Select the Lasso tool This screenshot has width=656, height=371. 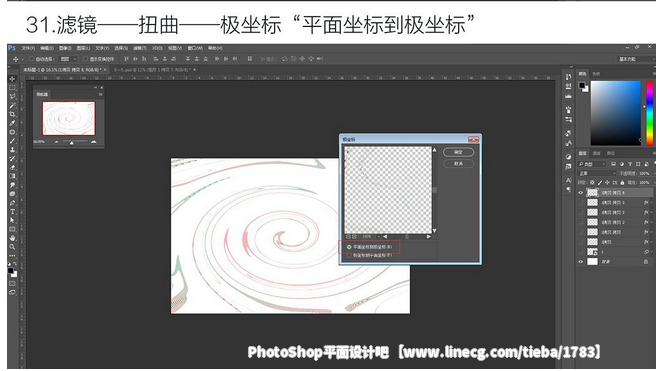pyautogui.click(x=12, y=97)
